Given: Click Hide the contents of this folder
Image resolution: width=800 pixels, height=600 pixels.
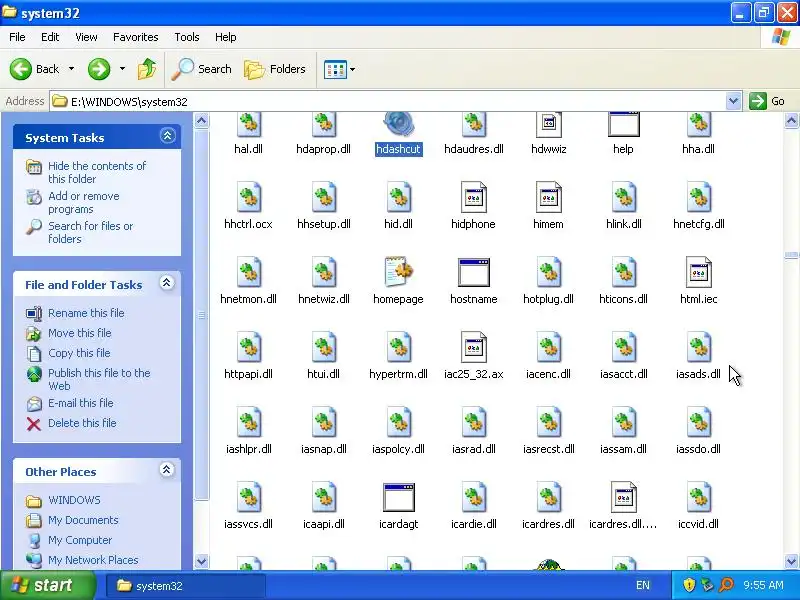Looking at the screenshot, I should 97,172.
